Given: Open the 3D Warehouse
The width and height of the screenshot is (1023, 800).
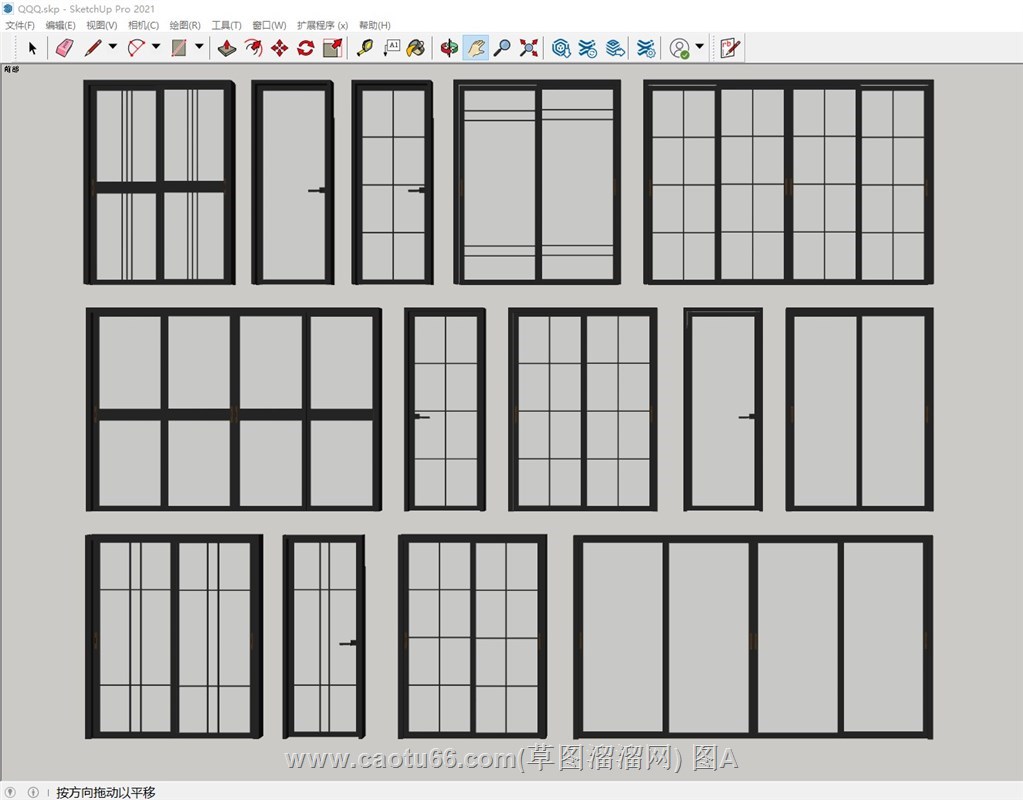Looking at the screenshot, I should [x=561, y=48].
